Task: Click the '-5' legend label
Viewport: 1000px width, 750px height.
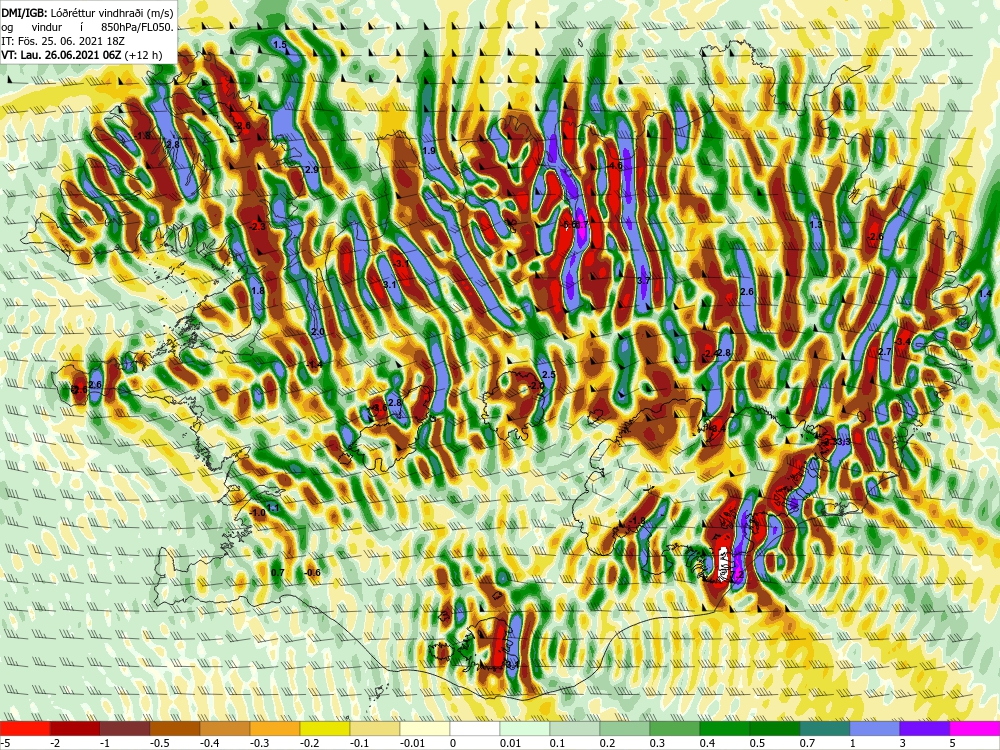Action: click(3, 743)
